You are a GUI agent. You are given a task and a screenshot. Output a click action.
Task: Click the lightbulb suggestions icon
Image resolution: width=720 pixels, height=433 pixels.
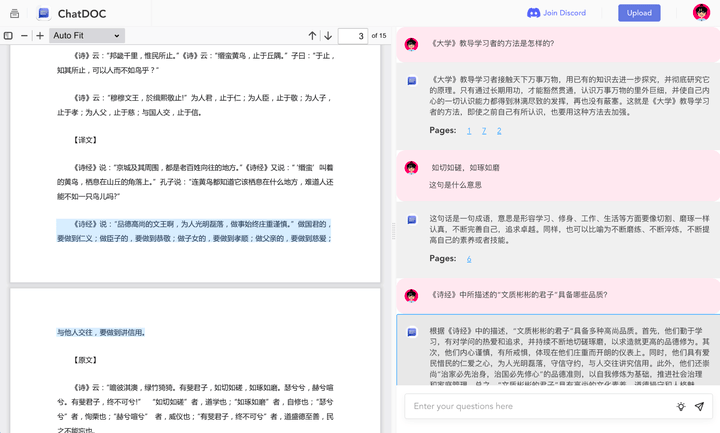pos(681,406)
